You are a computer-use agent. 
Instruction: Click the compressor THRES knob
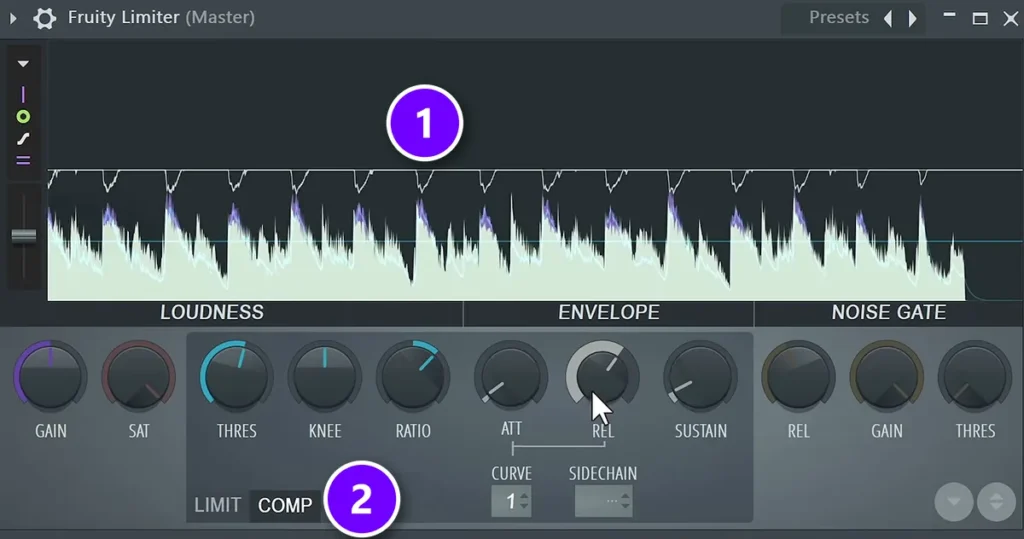236,377
